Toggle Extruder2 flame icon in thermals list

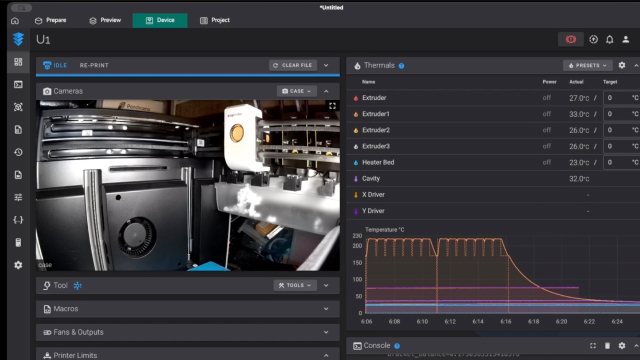pyautogui.click(x=356, y=130)
